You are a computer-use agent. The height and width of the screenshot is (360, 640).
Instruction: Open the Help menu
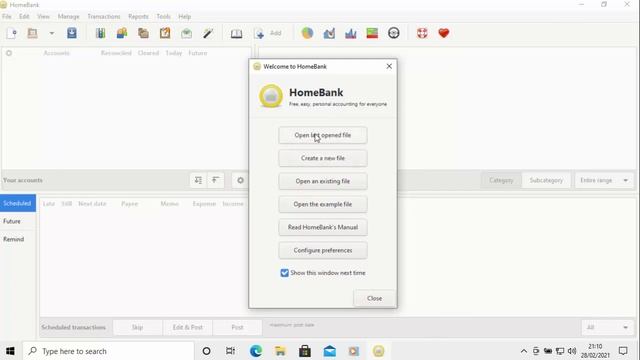[x=184, y=16]
